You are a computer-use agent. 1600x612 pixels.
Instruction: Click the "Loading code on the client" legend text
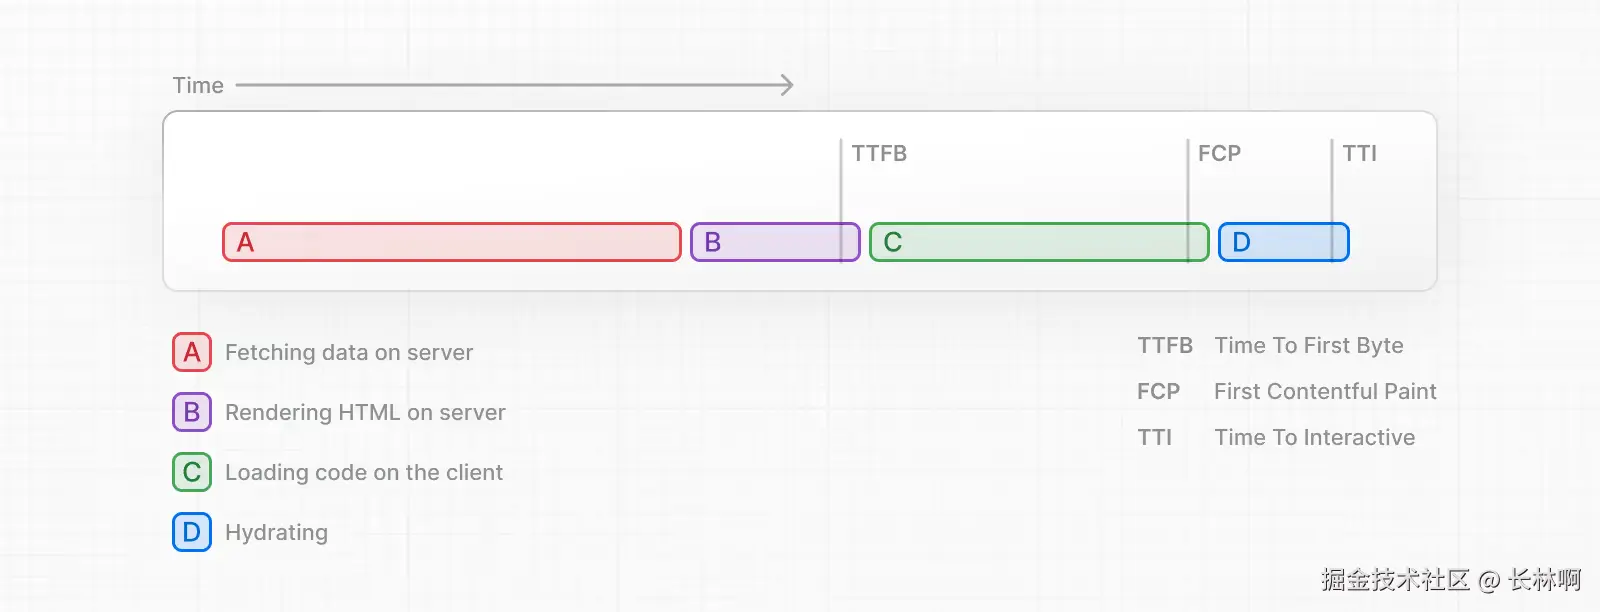point(364,472)
